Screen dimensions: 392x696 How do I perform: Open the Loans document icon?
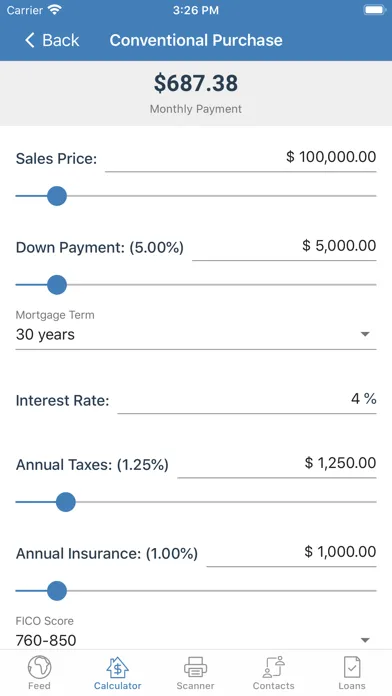pyautogui.click(x=352, y=667)
